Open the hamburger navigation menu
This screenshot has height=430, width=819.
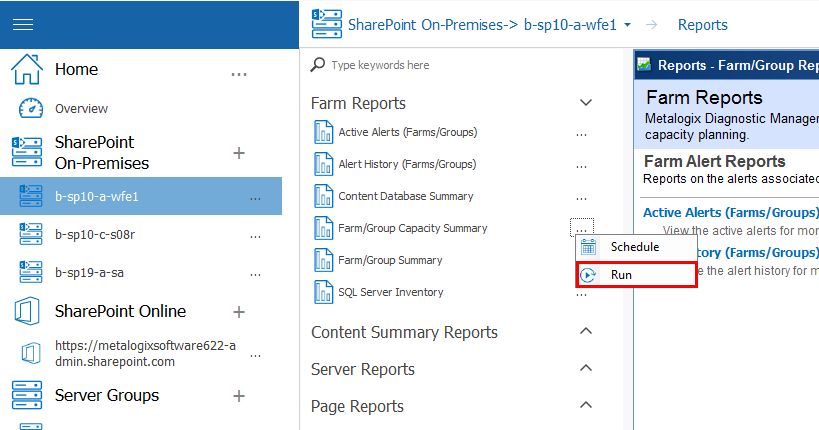tap(22, 25)
